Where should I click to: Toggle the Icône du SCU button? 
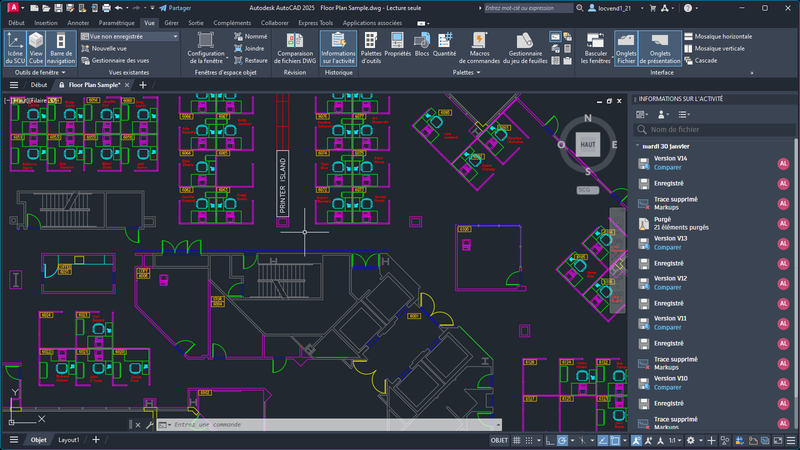(15, 48)
